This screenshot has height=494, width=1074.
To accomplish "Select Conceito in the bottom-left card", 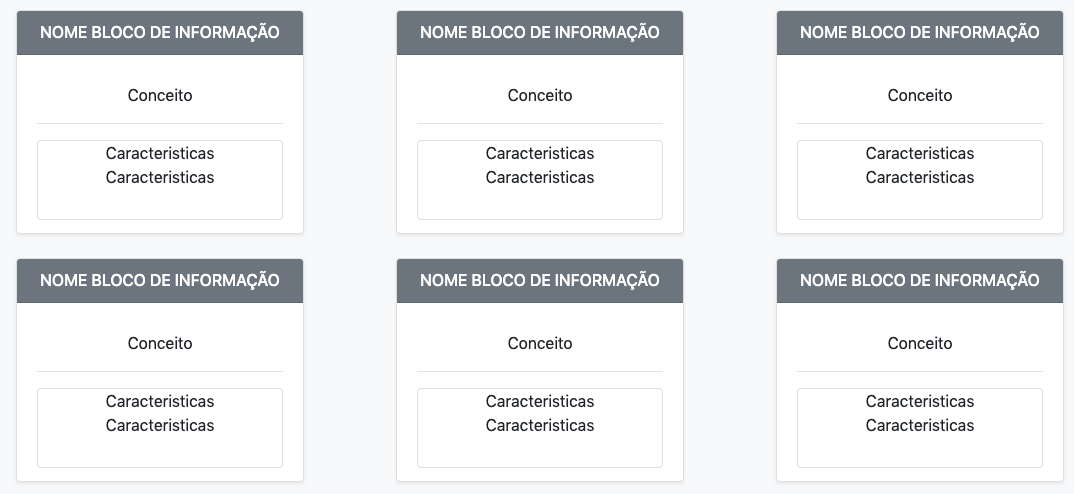I will [160, 344].
